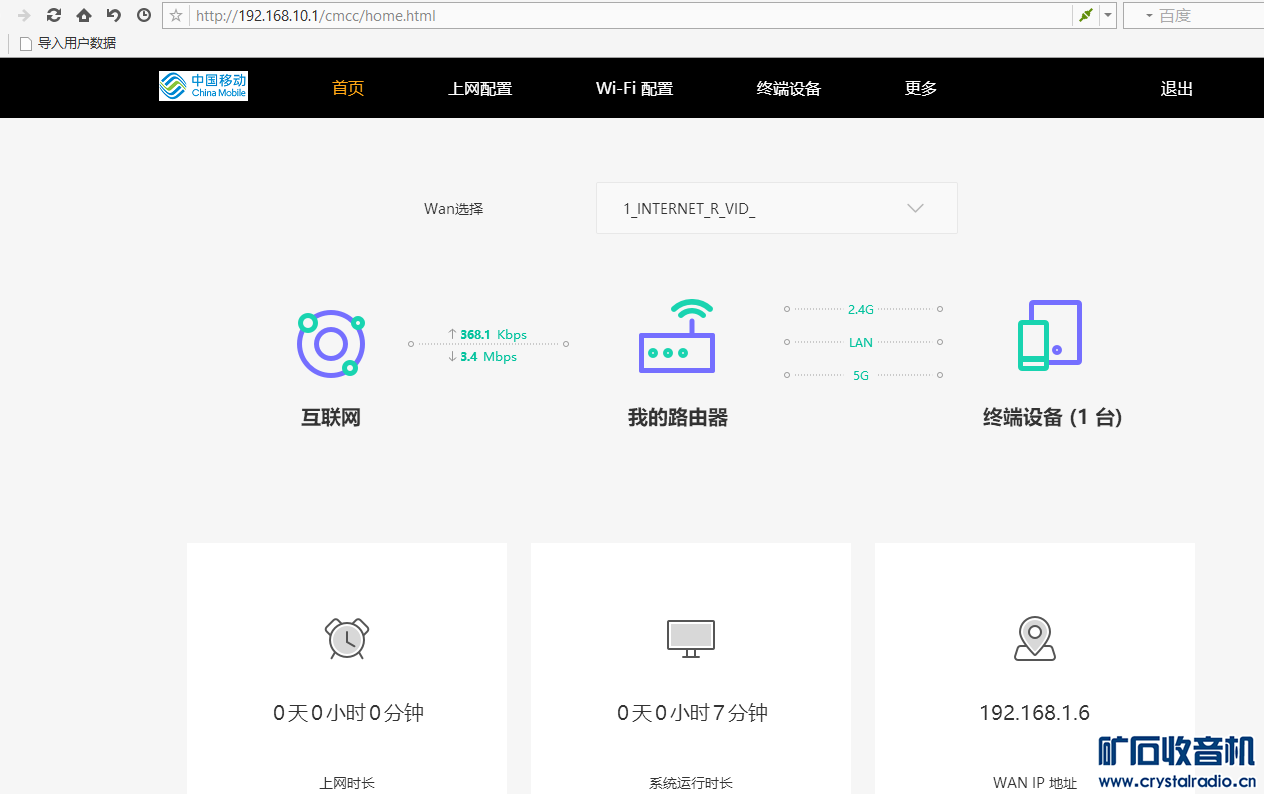Image resolution: width=1264 pixels, height=794 pixels.
Task: Open browsing history clock icon
Action: pyautogui.click(x=144, y=15)
